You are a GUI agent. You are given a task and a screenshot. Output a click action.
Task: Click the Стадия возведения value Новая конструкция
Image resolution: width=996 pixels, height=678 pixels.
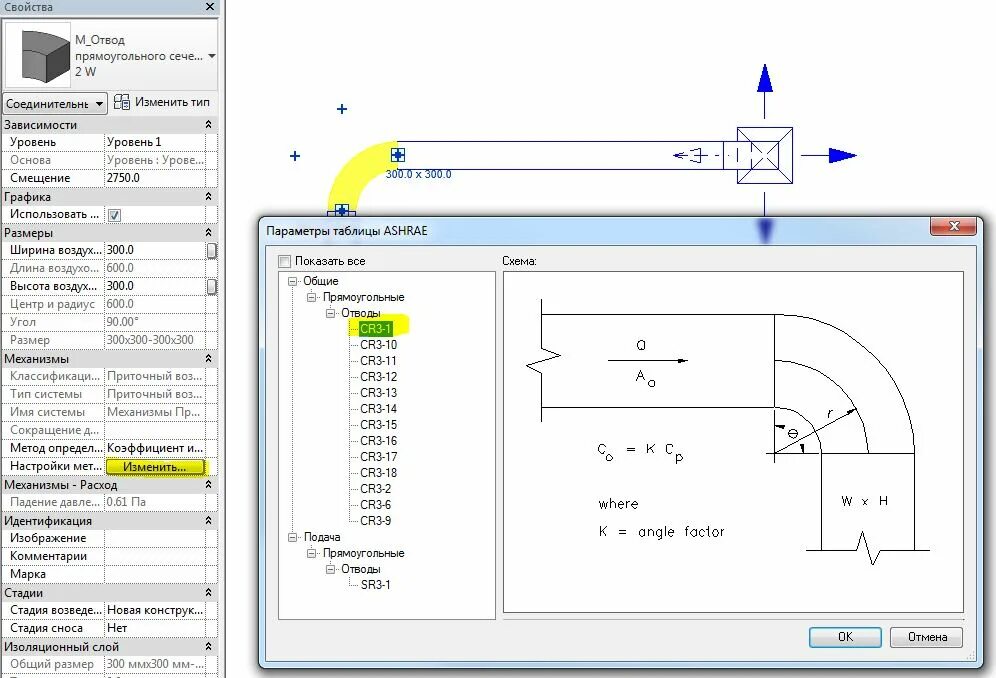pos(154,610)
